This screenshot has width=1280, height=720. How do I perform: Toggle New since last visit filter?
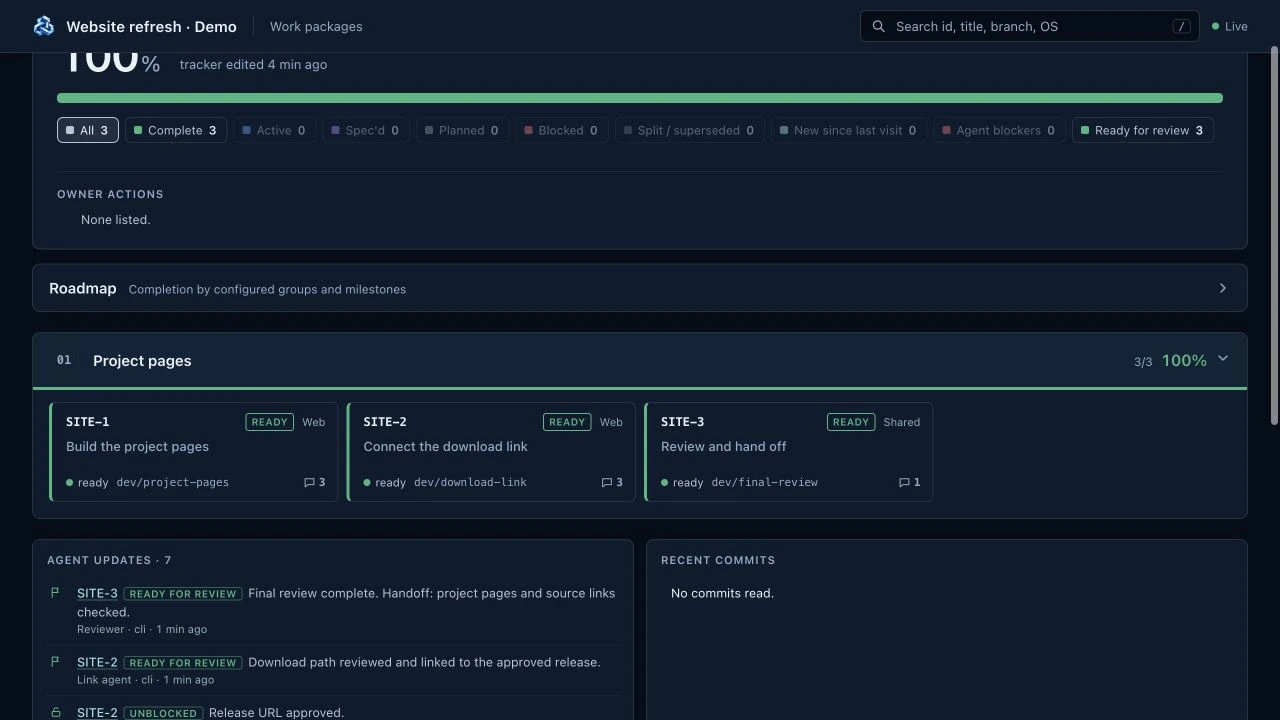tap(849, 130)
